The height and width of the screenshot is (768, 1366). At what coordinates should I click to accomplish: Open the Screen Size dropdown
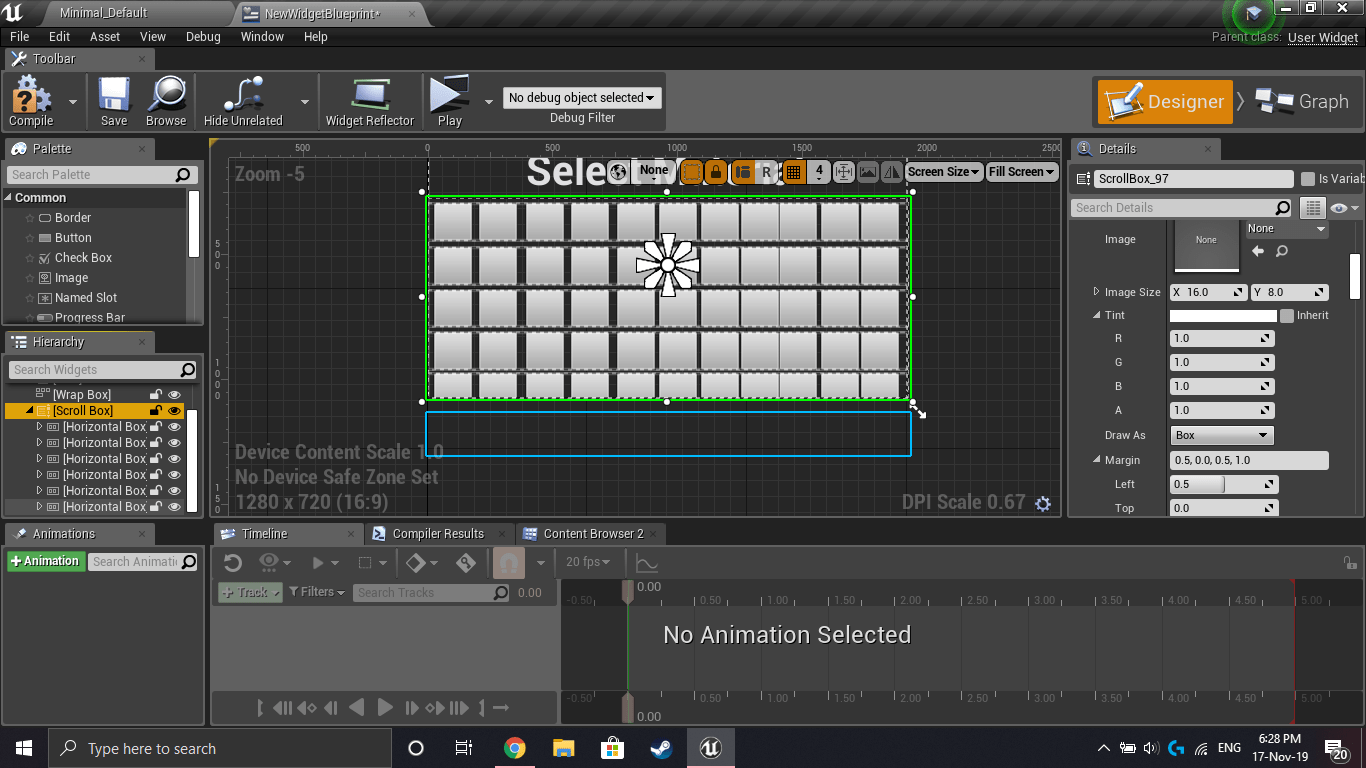point(944,172)
